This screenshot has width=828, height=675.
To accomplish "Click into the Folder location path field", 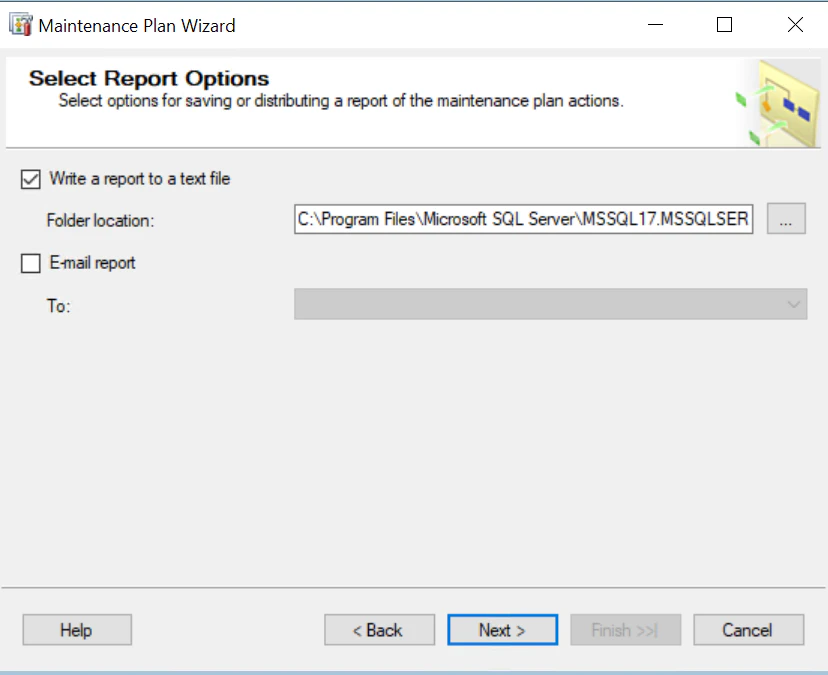I will (523, 219).
